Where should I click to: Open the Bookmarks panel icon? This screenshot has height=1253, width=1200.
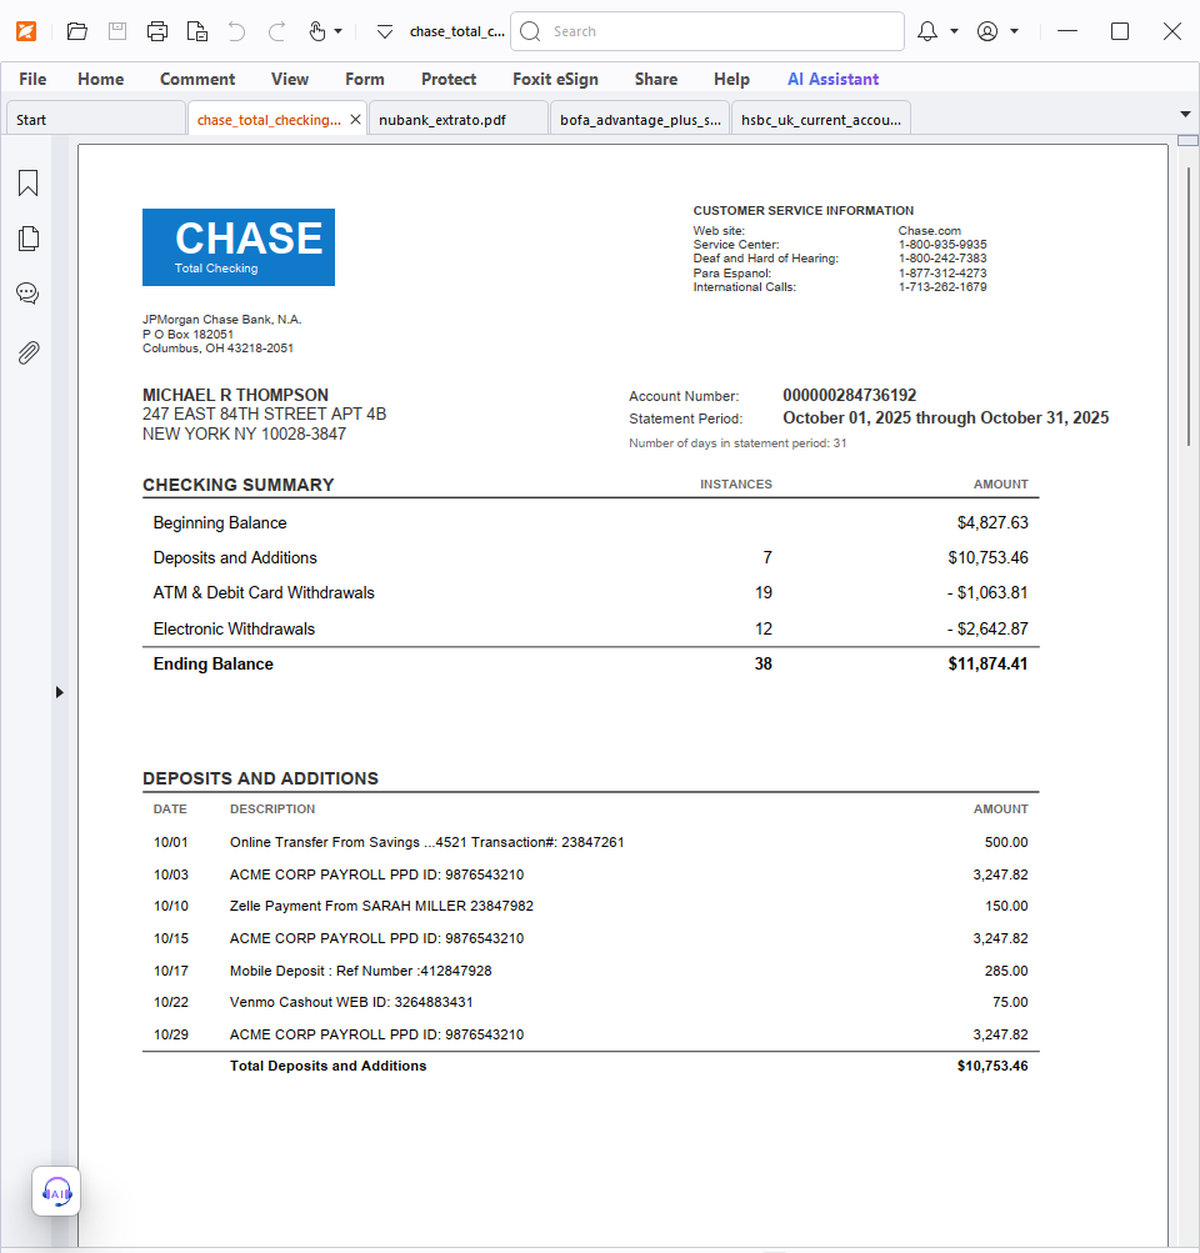point(28,183)
